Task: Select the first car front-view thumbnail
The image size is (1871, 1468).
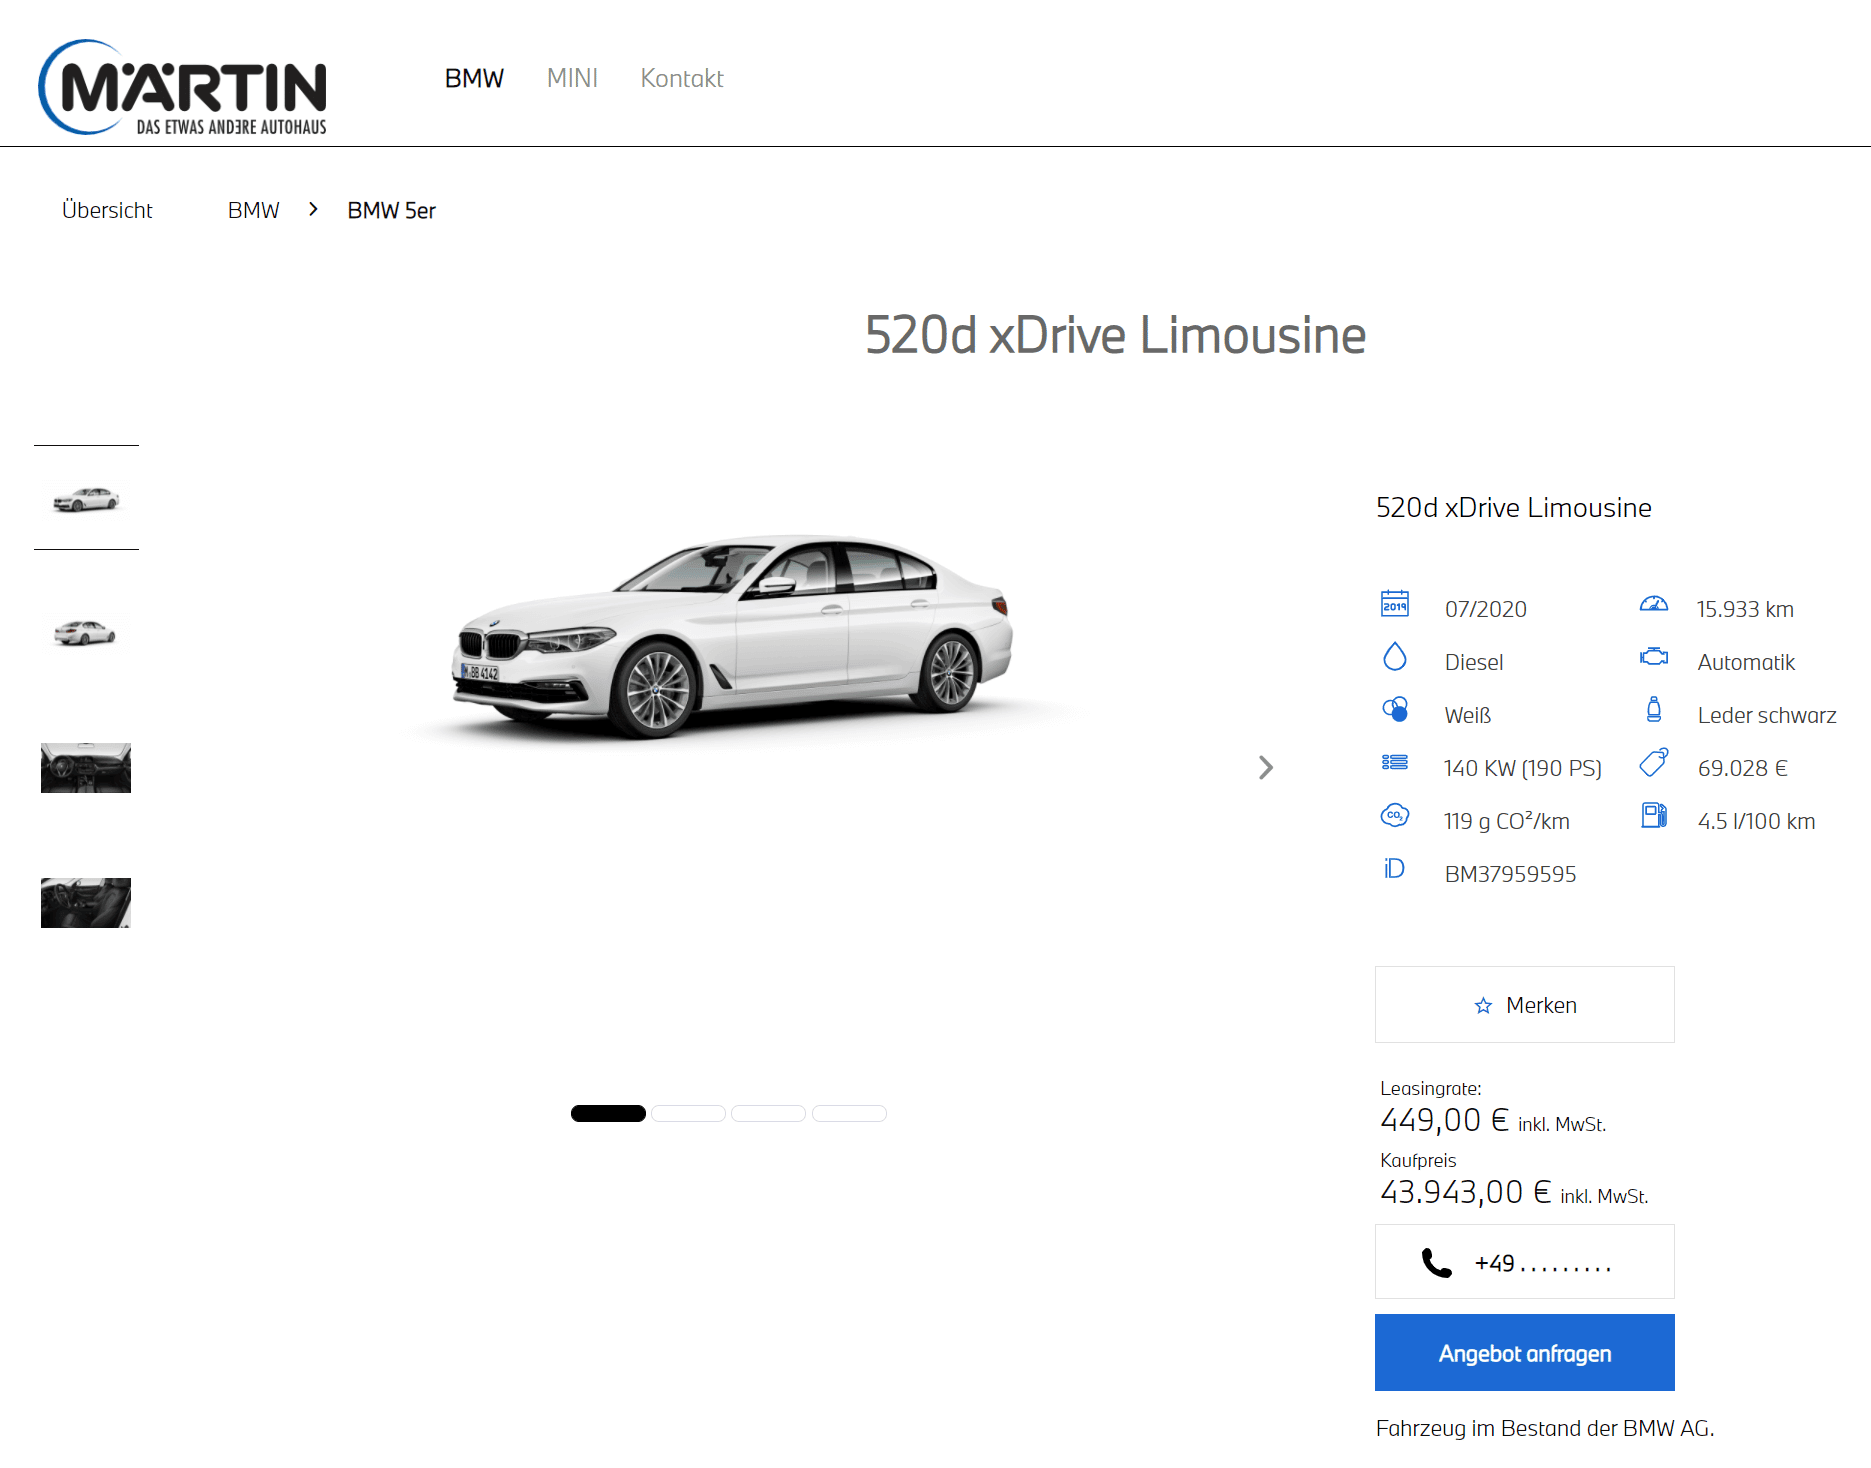Action: (x=86, y=498)
